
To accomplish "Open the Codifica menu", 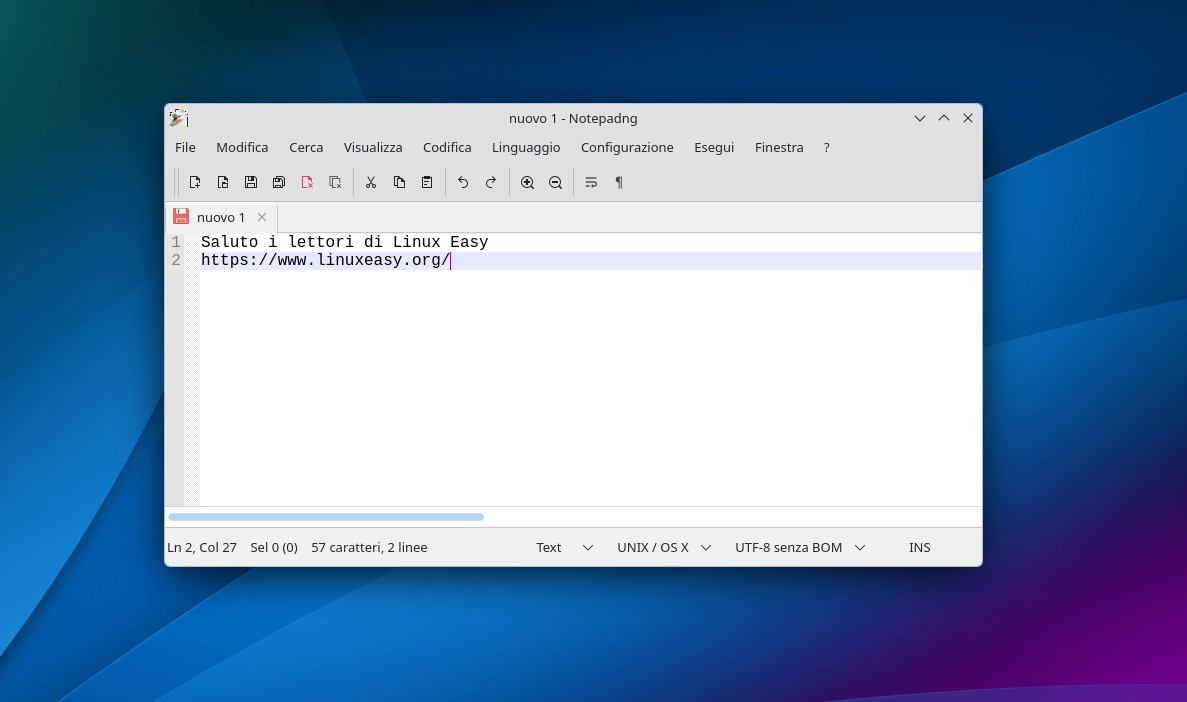I will point(447,148).
